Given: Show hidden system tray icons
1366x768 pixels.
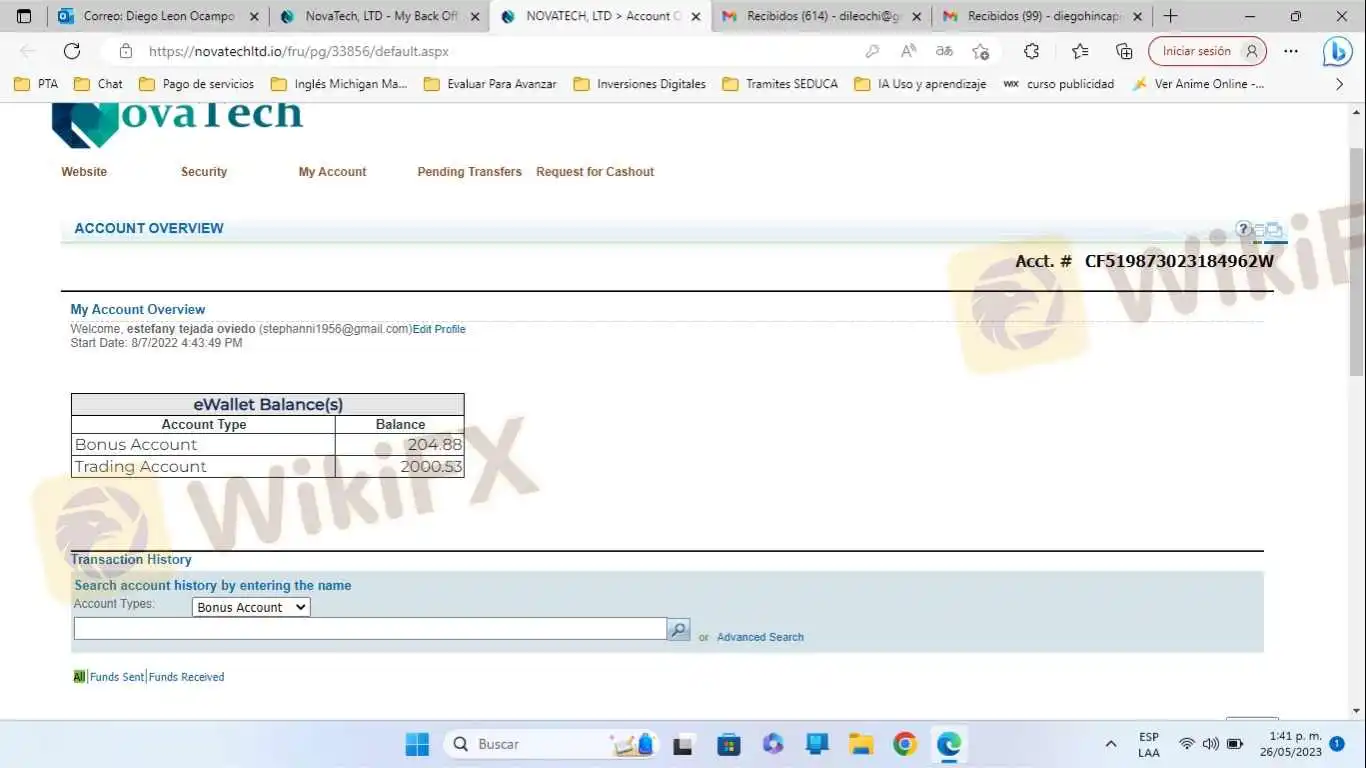Looking at the screenshot, I should coord(1110,744).
